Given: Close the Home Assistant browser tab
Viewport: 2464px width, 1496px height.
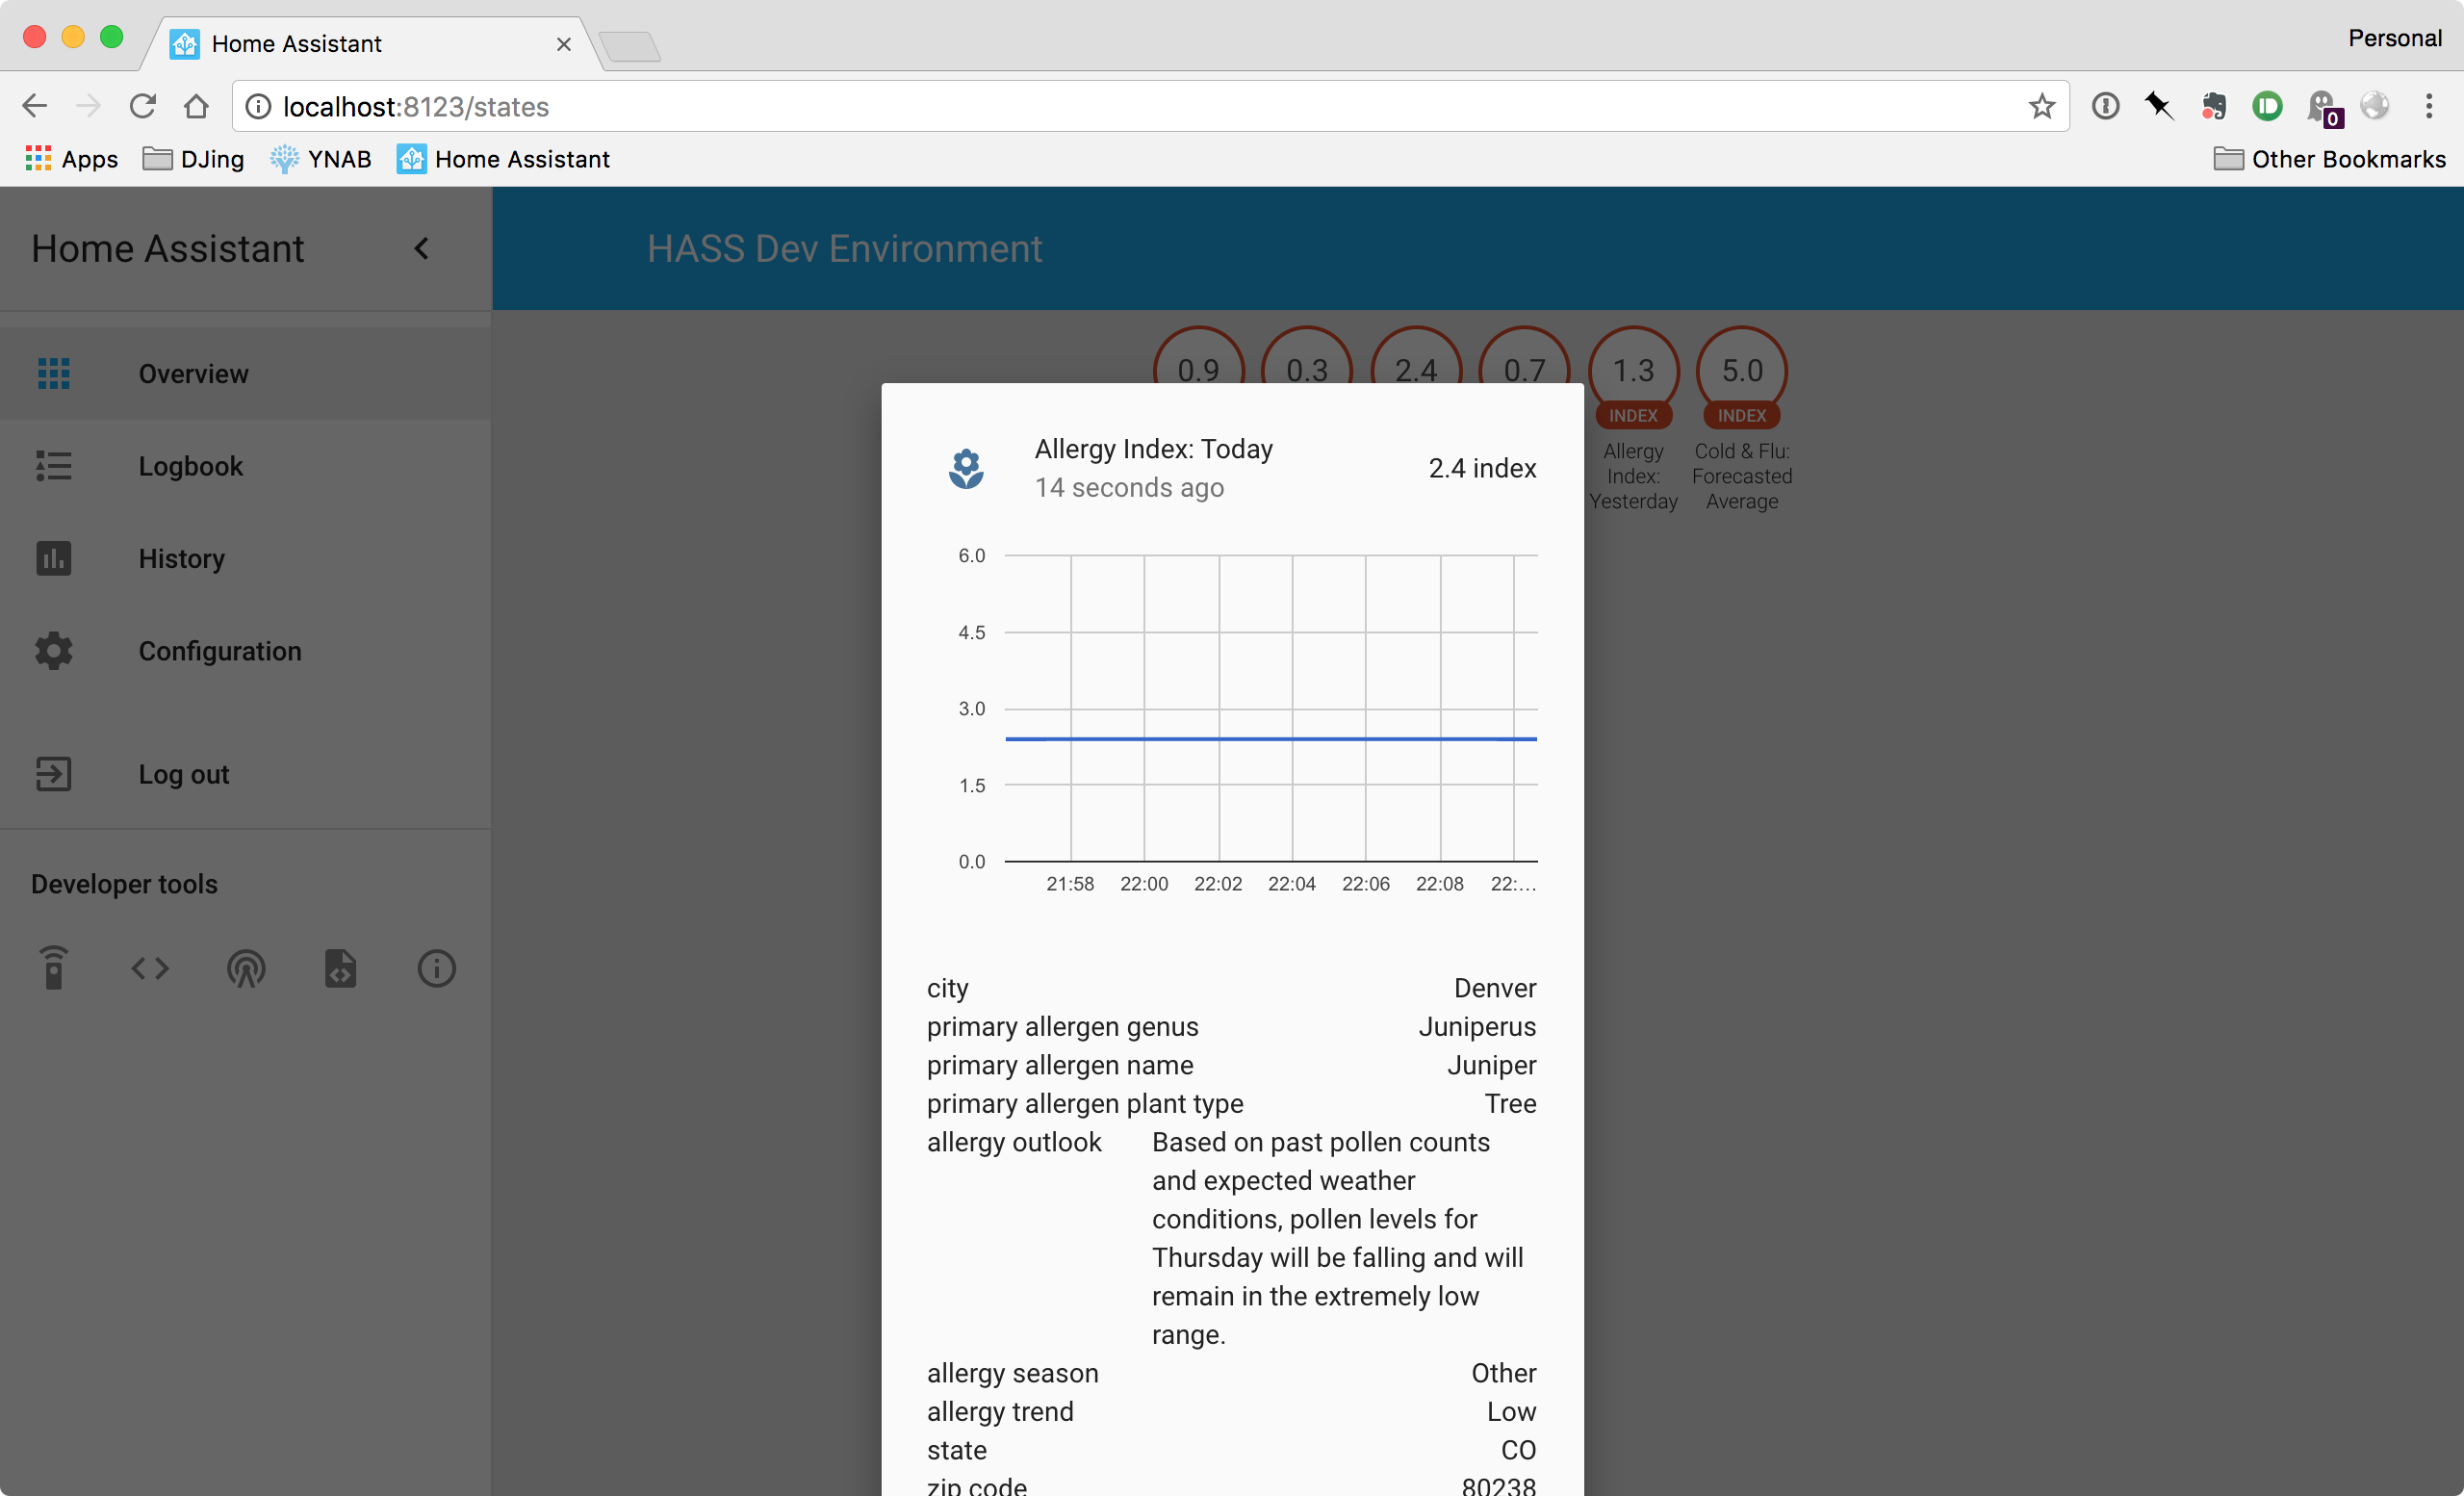Looking at the screenshot, I should 564,44.
